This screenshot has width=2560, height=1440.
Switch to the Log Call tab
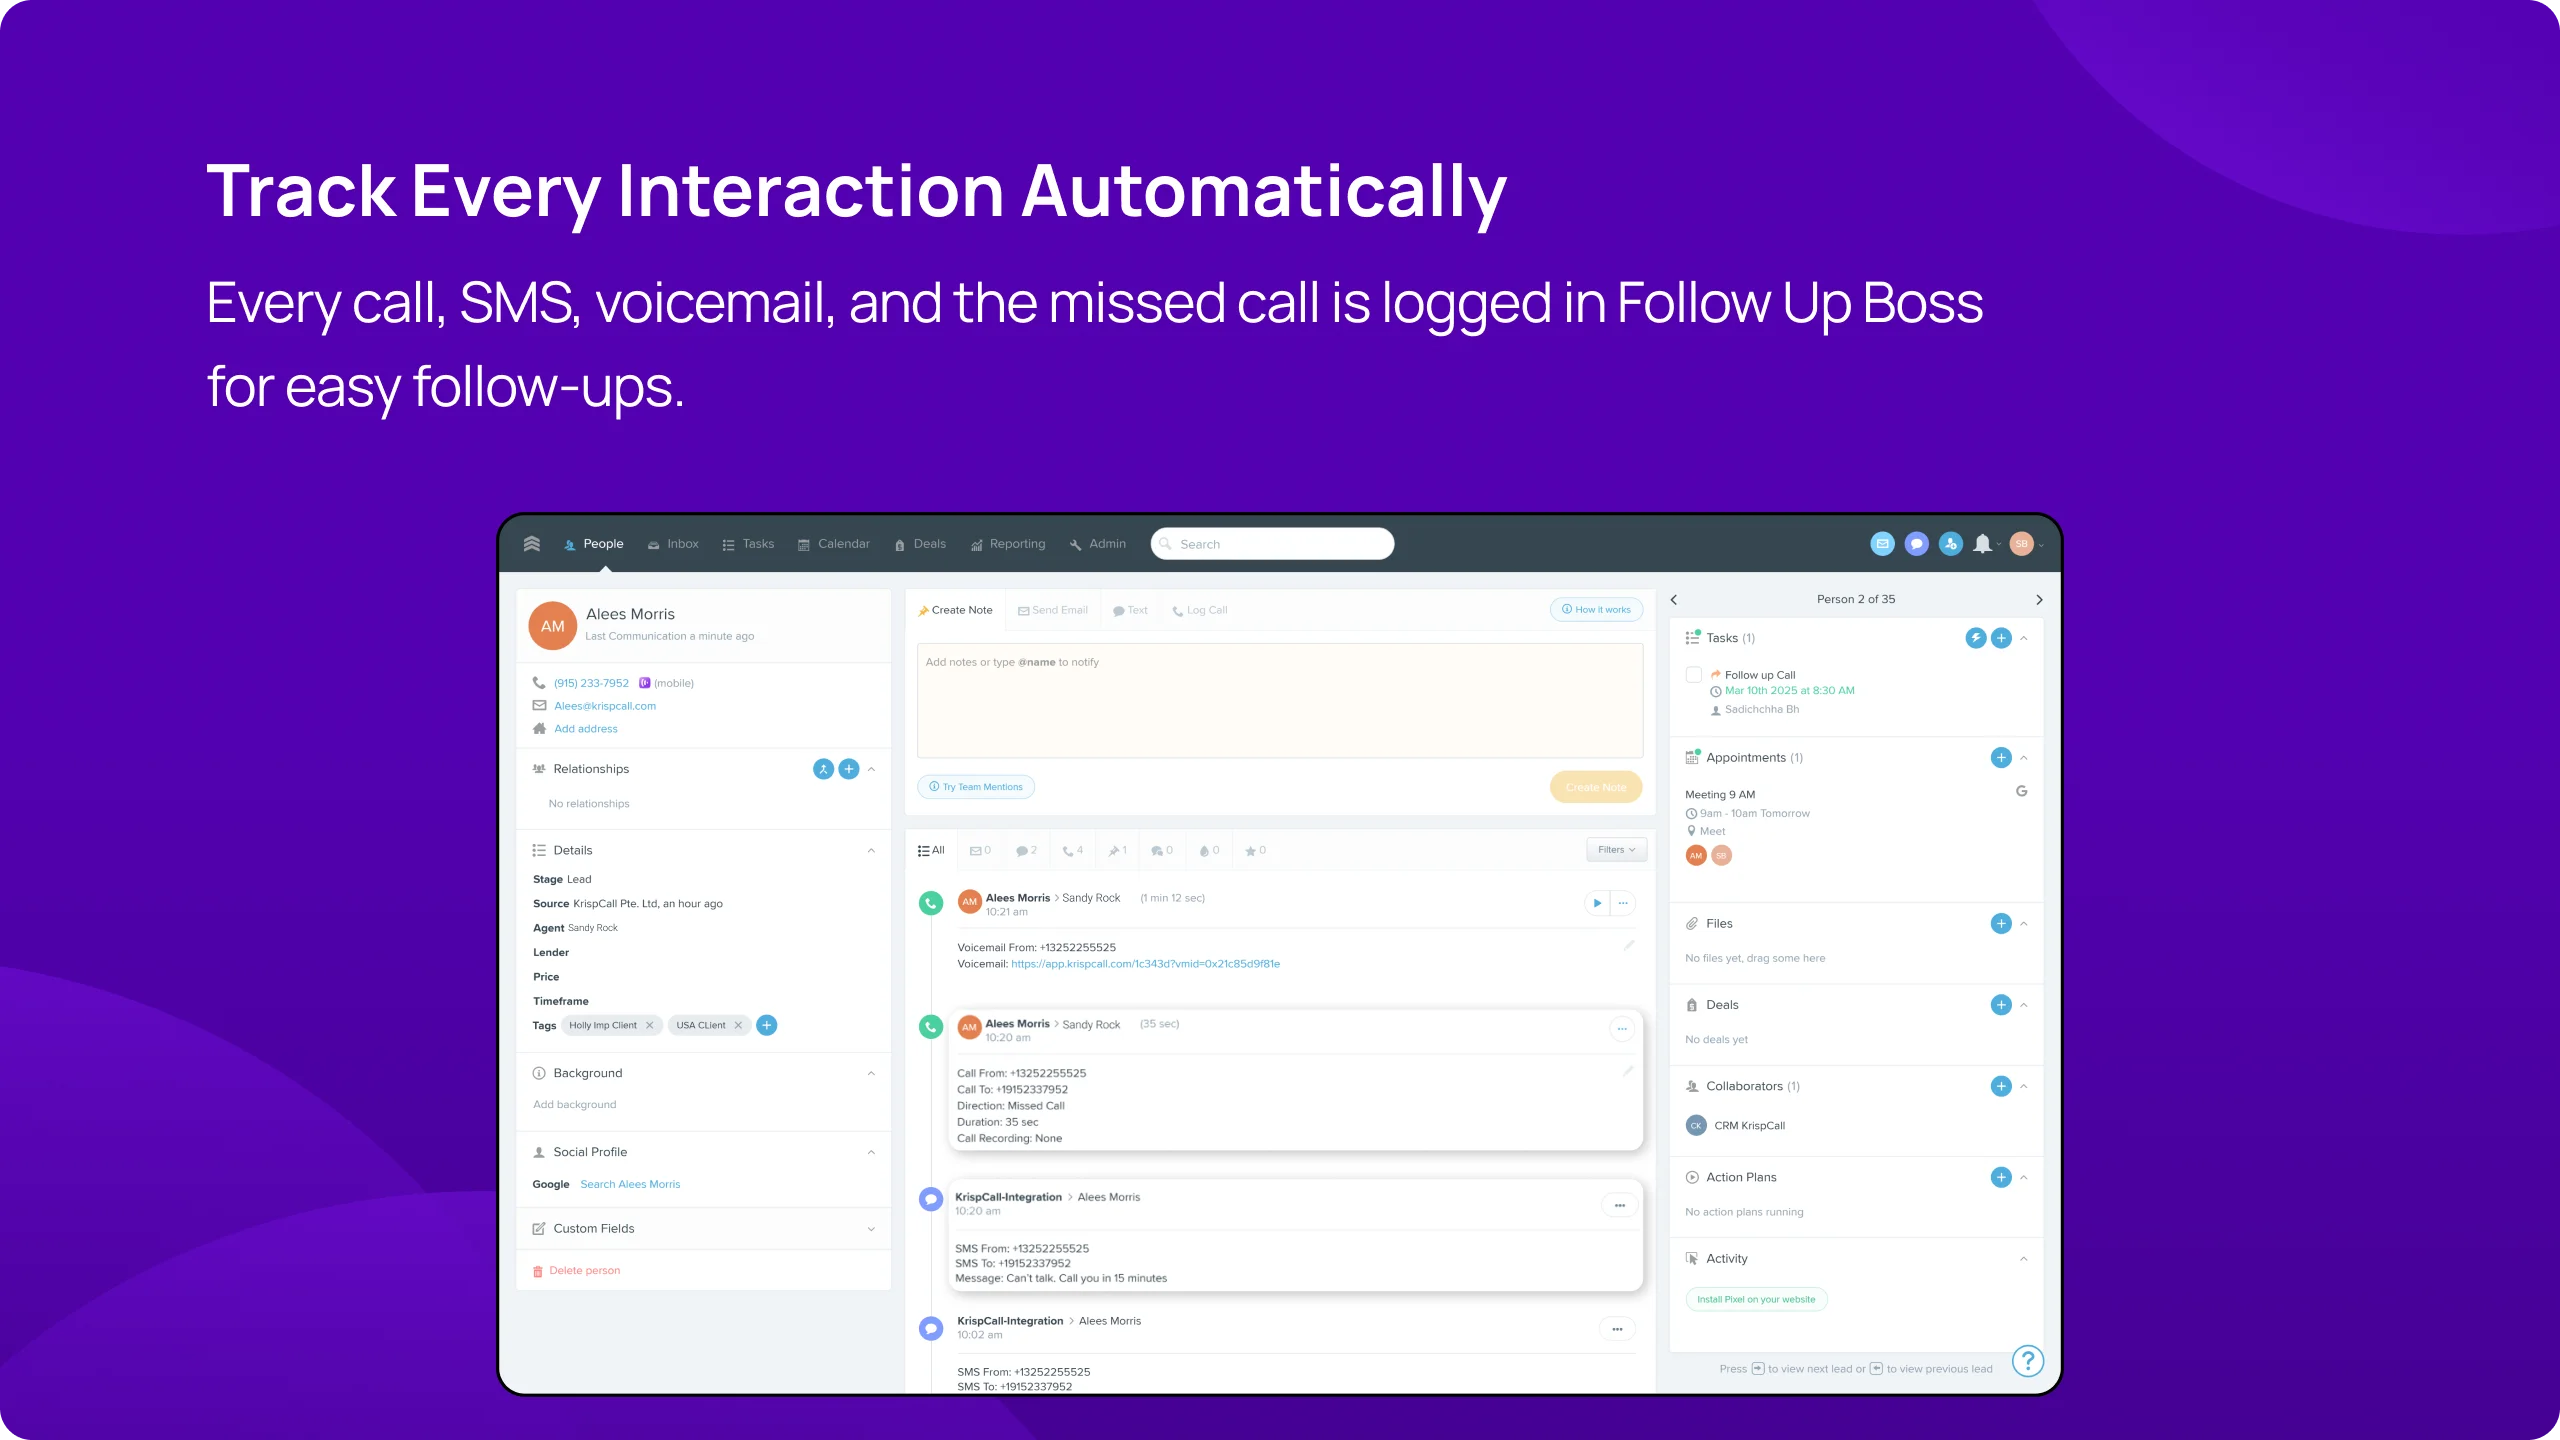(1199, 610)
